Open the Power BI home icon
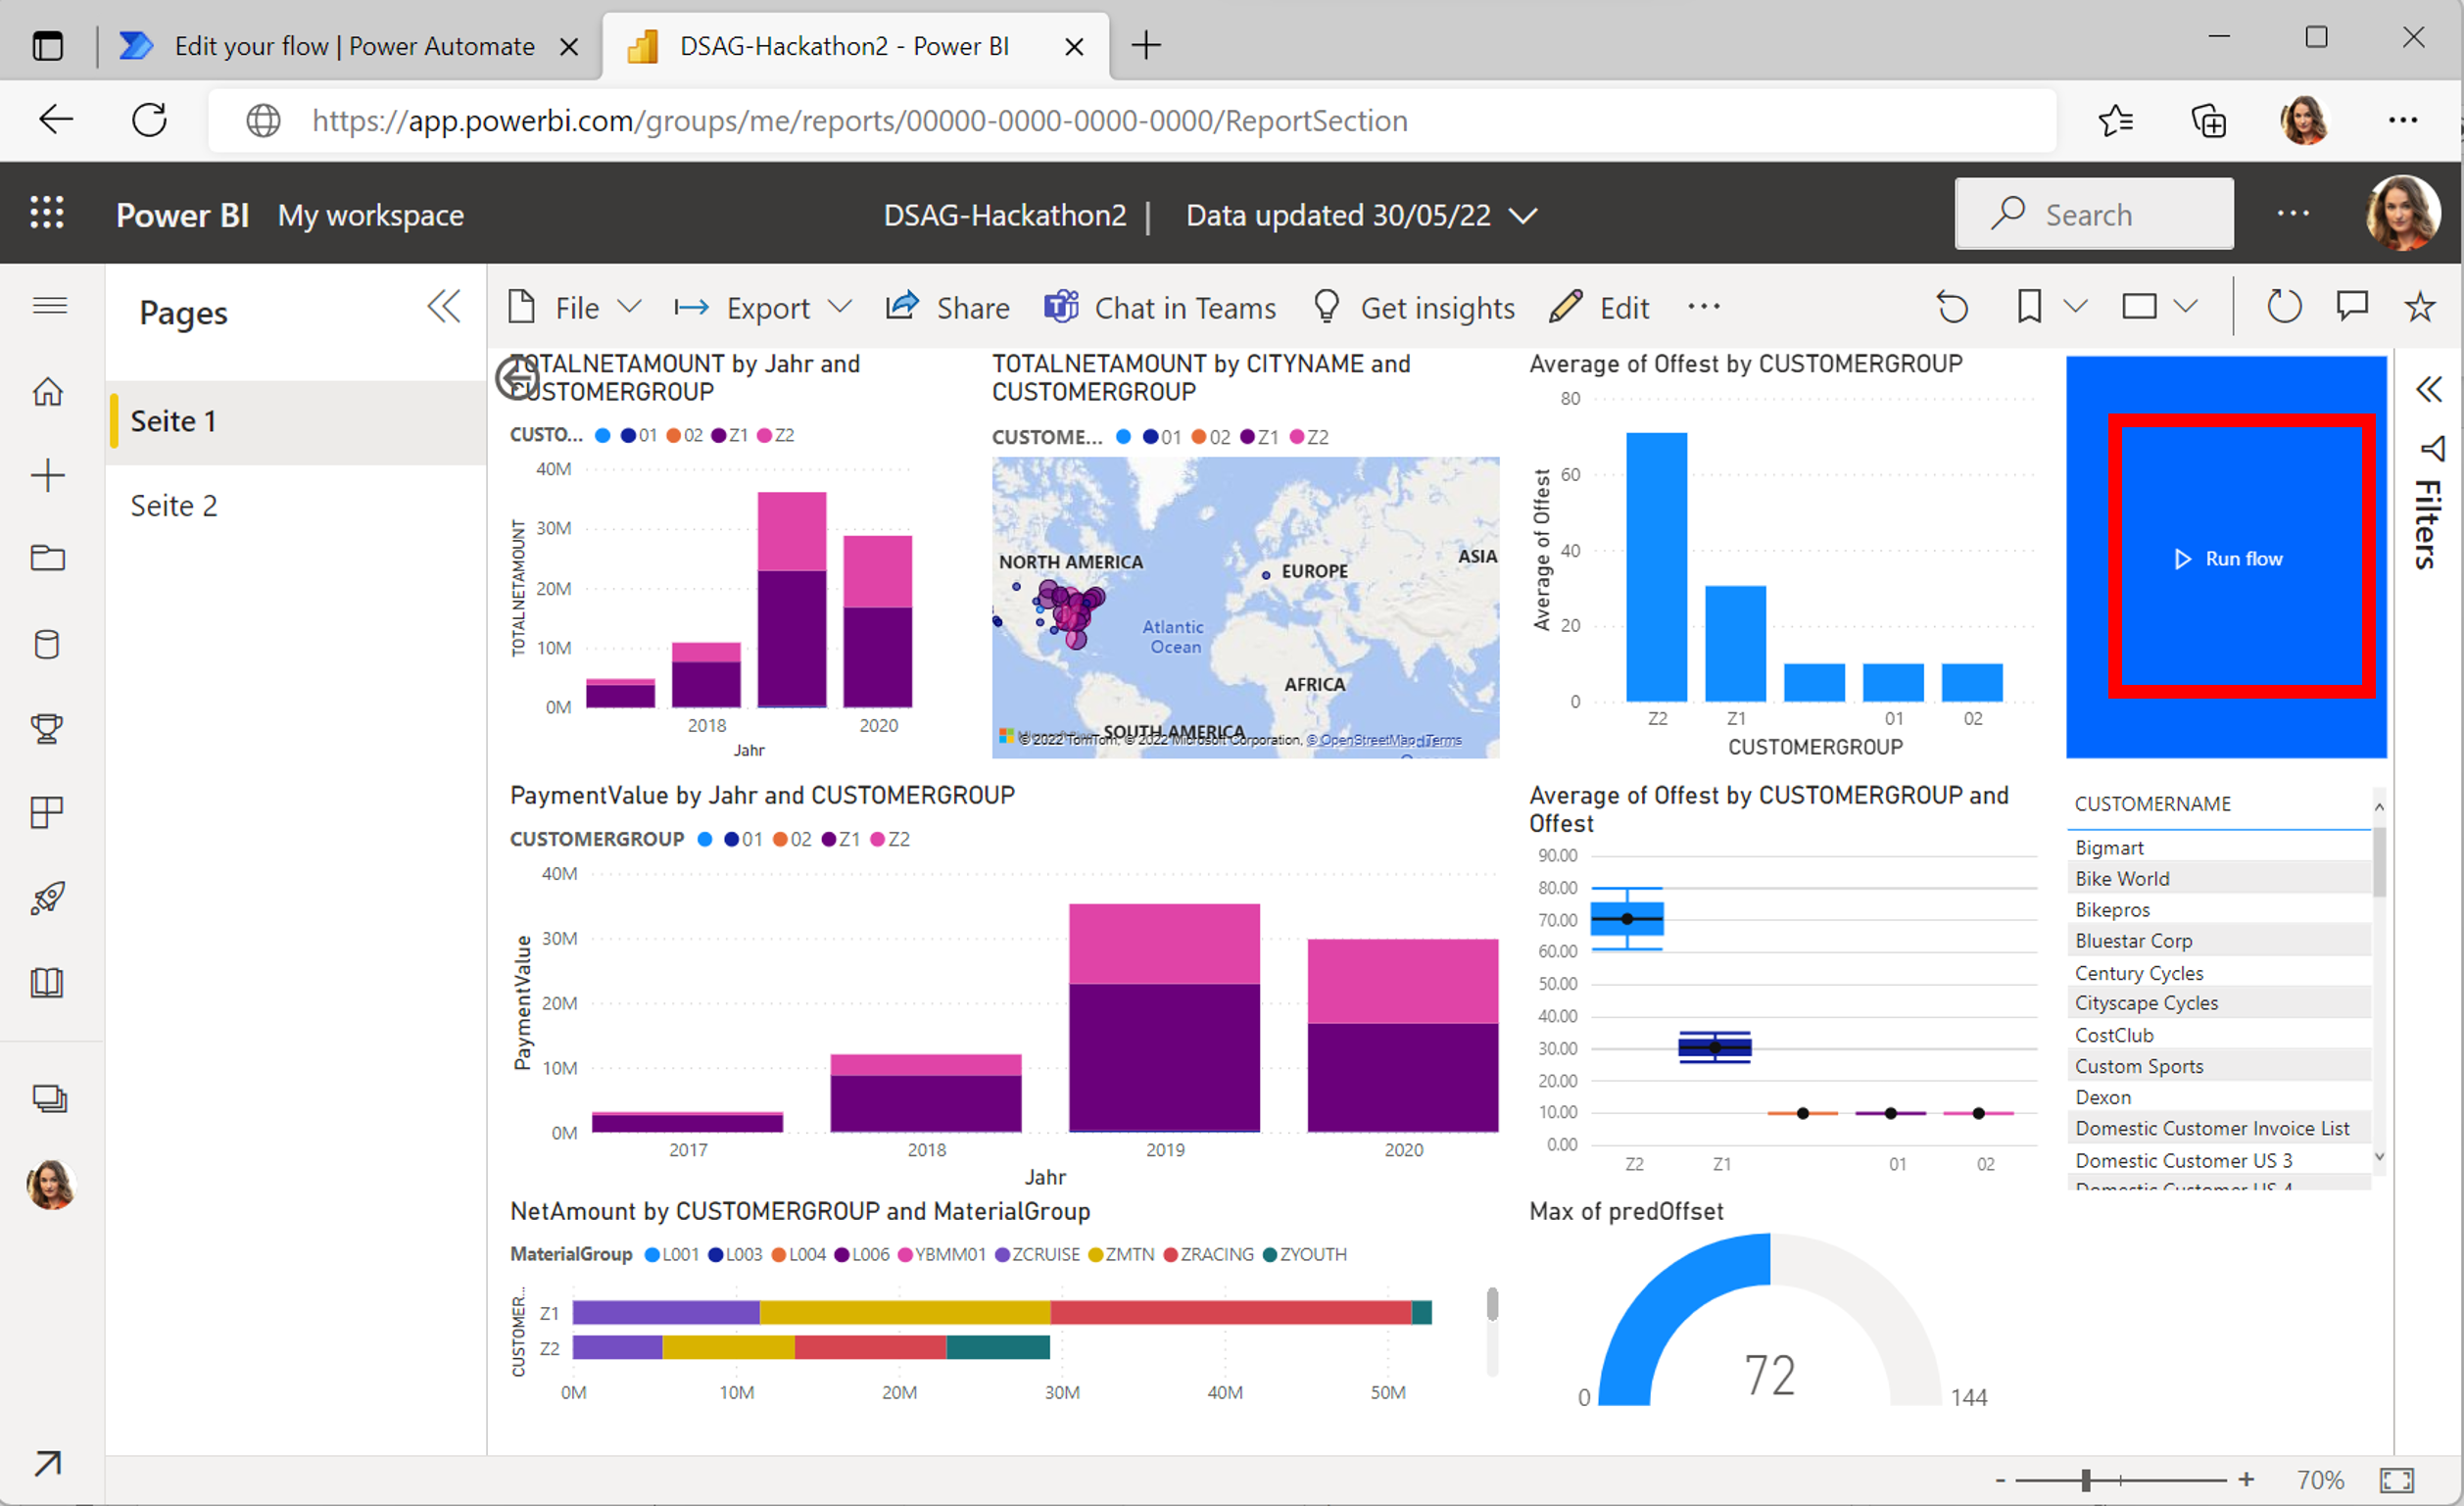 tap(48, 392)
